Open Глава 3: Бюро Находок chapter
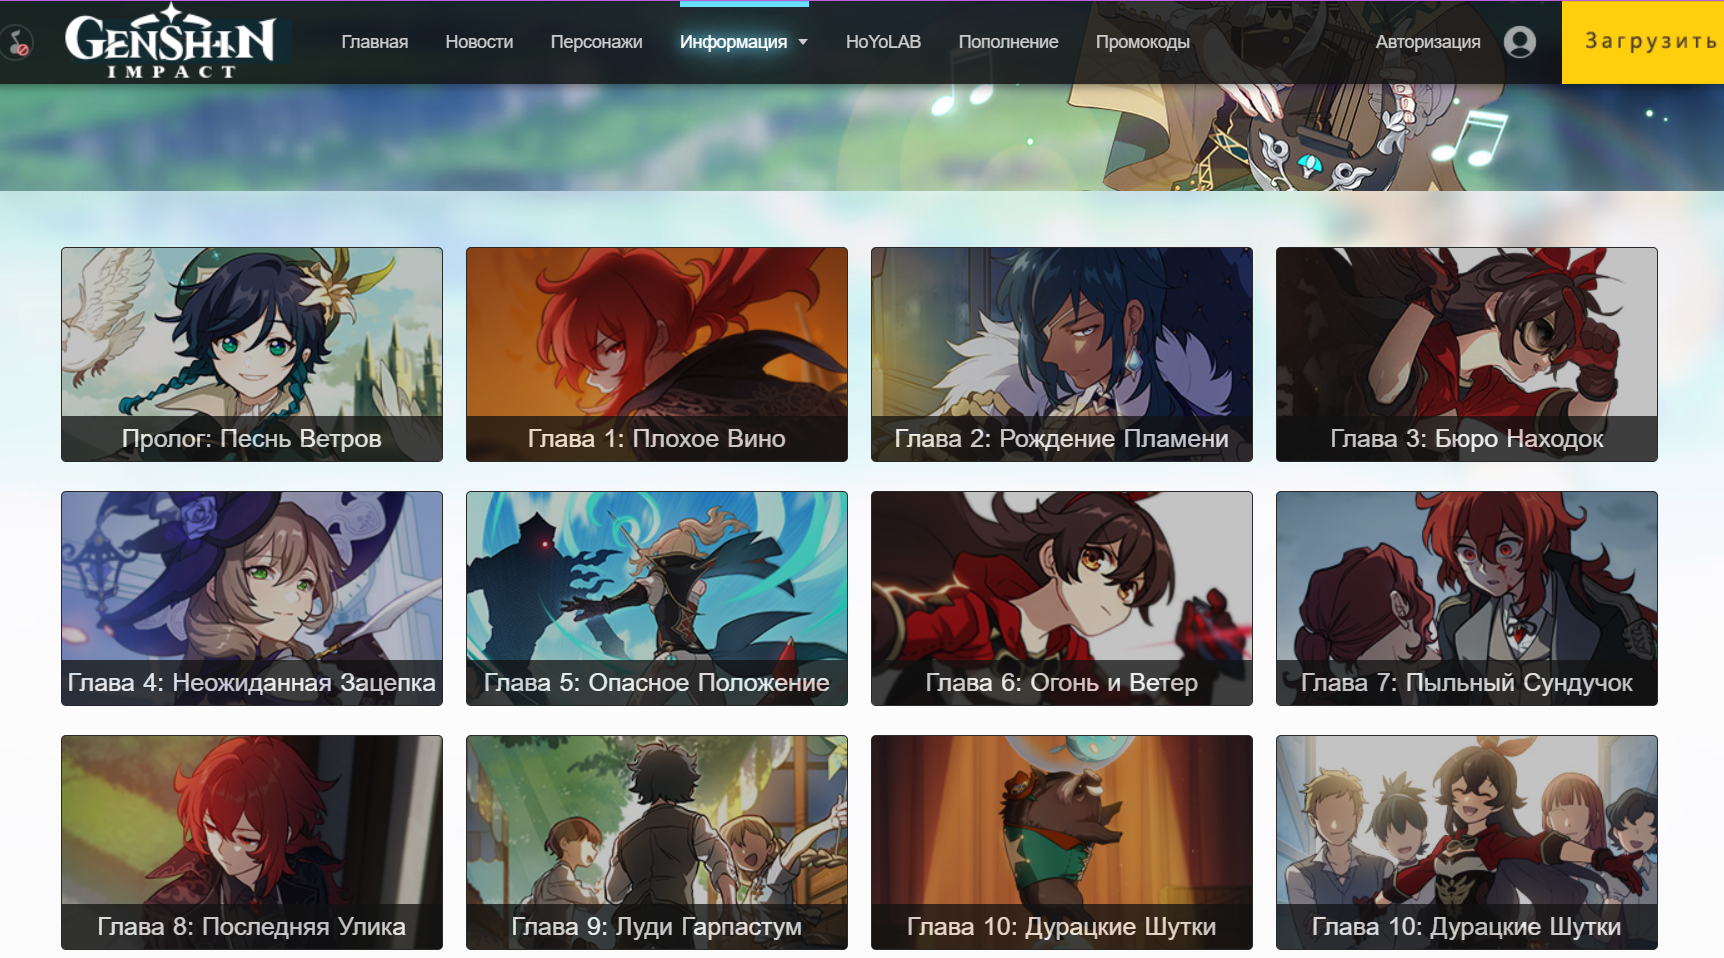The image size is (1724, 958). coord(1467,354)
